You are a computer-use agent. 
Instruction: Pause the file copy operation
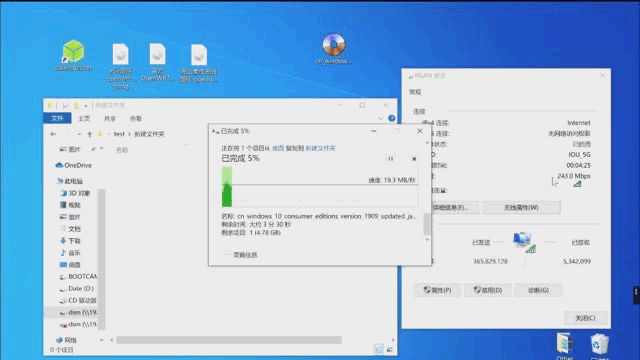(x=391, y=159)
